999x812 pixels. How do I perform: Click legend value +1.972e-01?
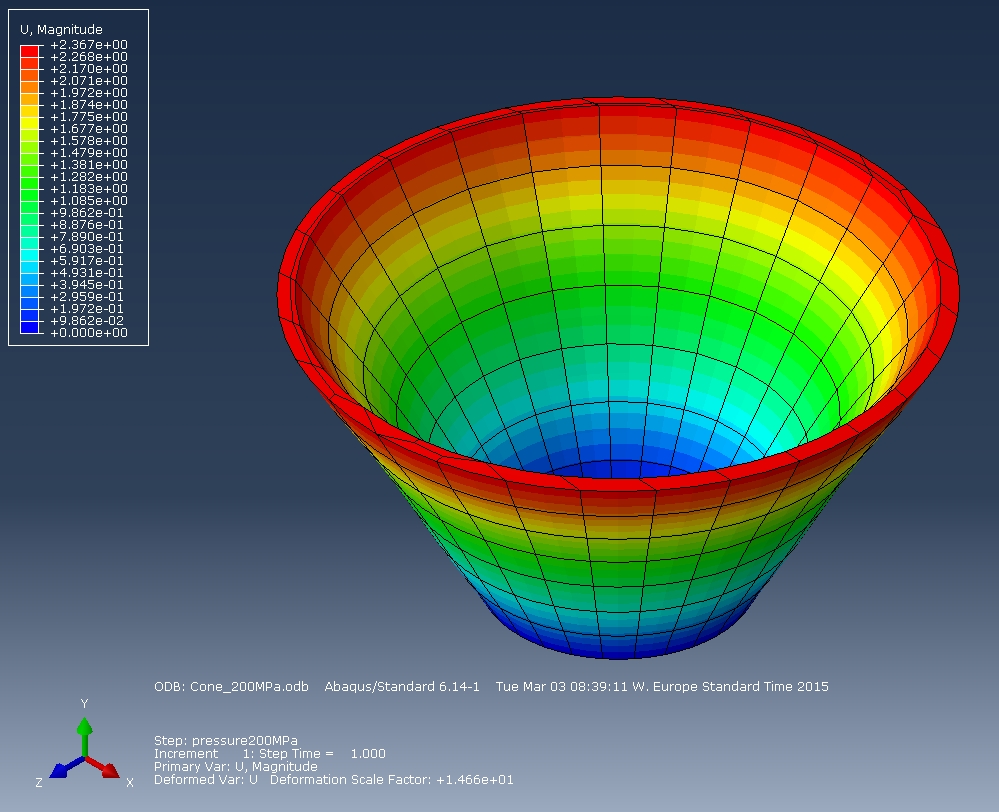(x=87, y=309)
